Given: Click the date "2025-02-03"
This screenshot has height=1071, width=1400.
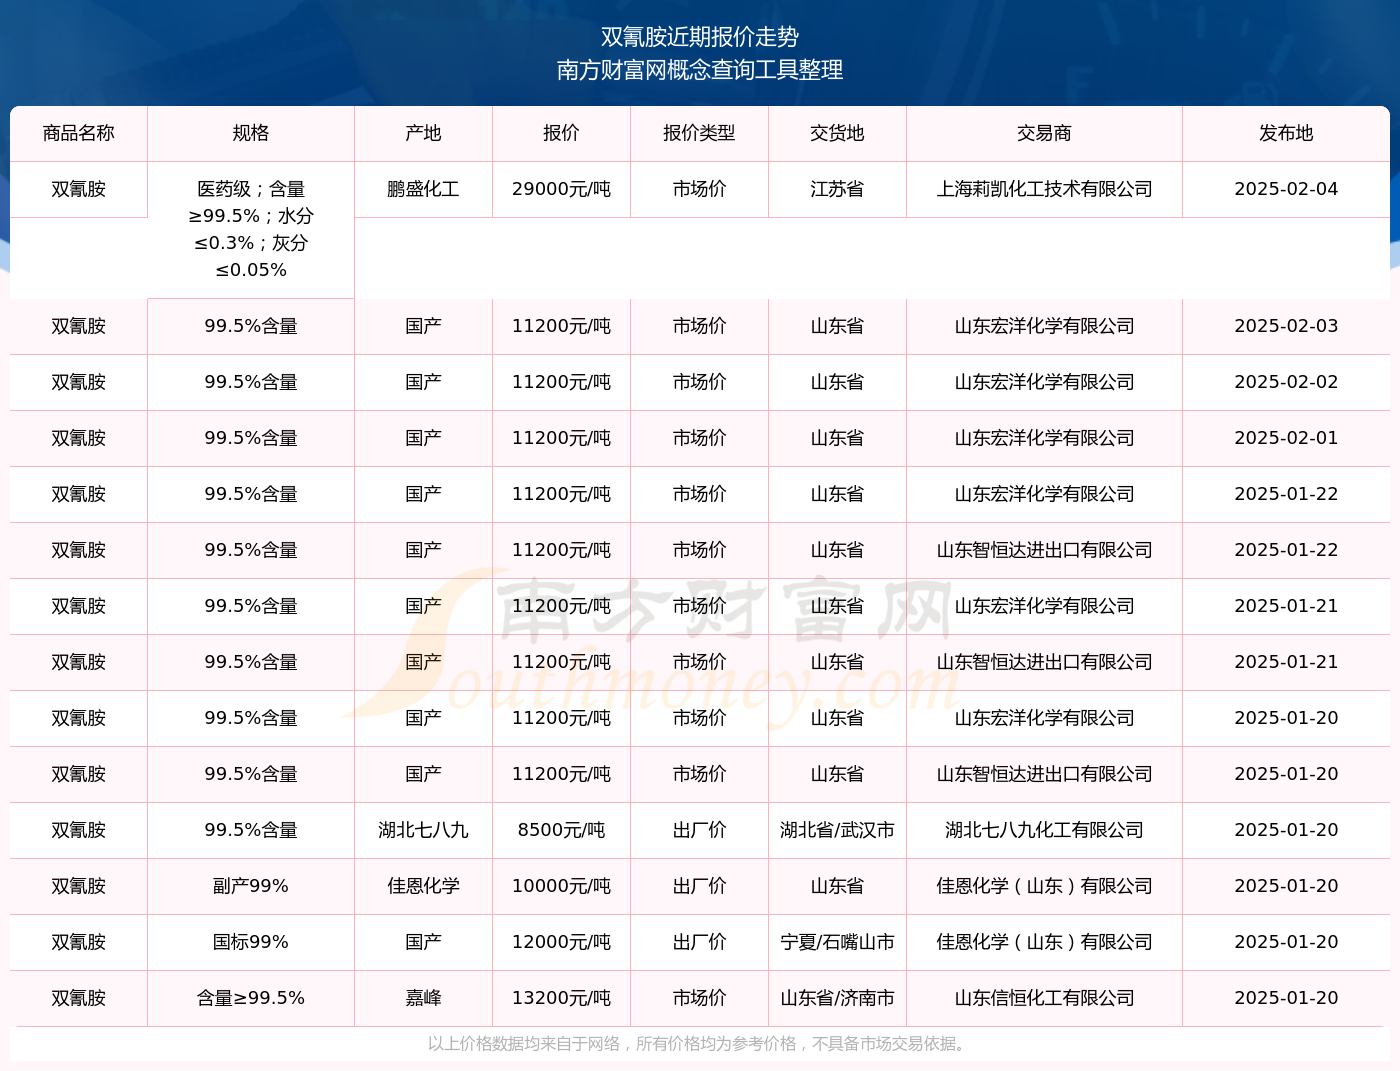Looking at the screenshot, I should [1286, 326].
